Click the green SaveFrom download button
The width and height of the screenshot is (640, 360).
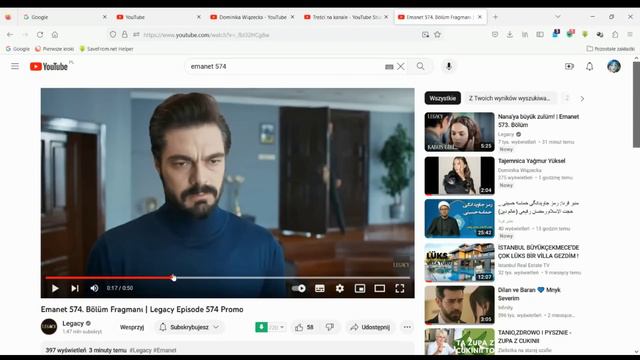[x=262, y=327]
